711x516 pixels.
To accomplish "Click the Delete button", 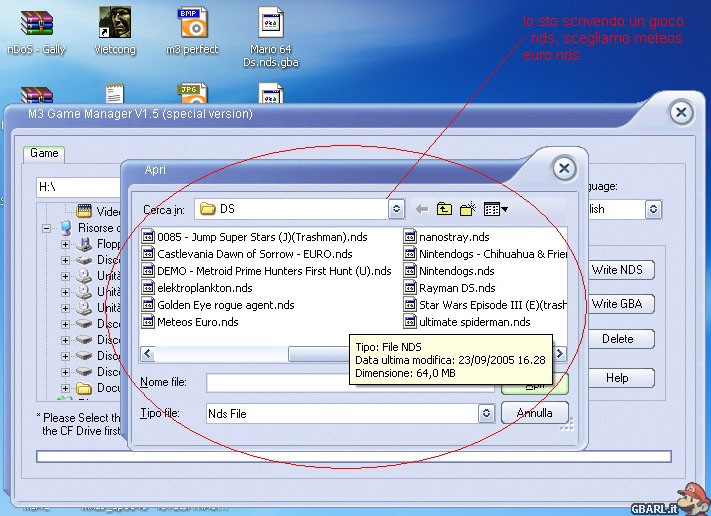I will (618, 339).
